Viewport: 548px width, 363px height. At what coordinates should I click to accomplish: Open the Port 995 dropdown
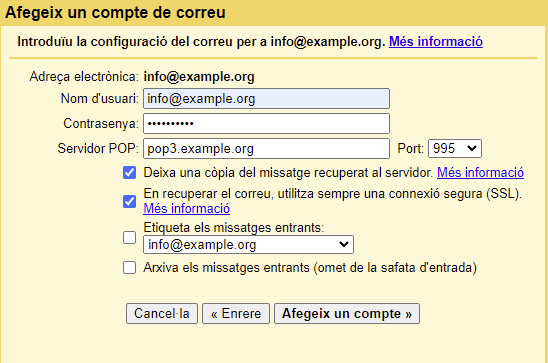click(455, 148)
